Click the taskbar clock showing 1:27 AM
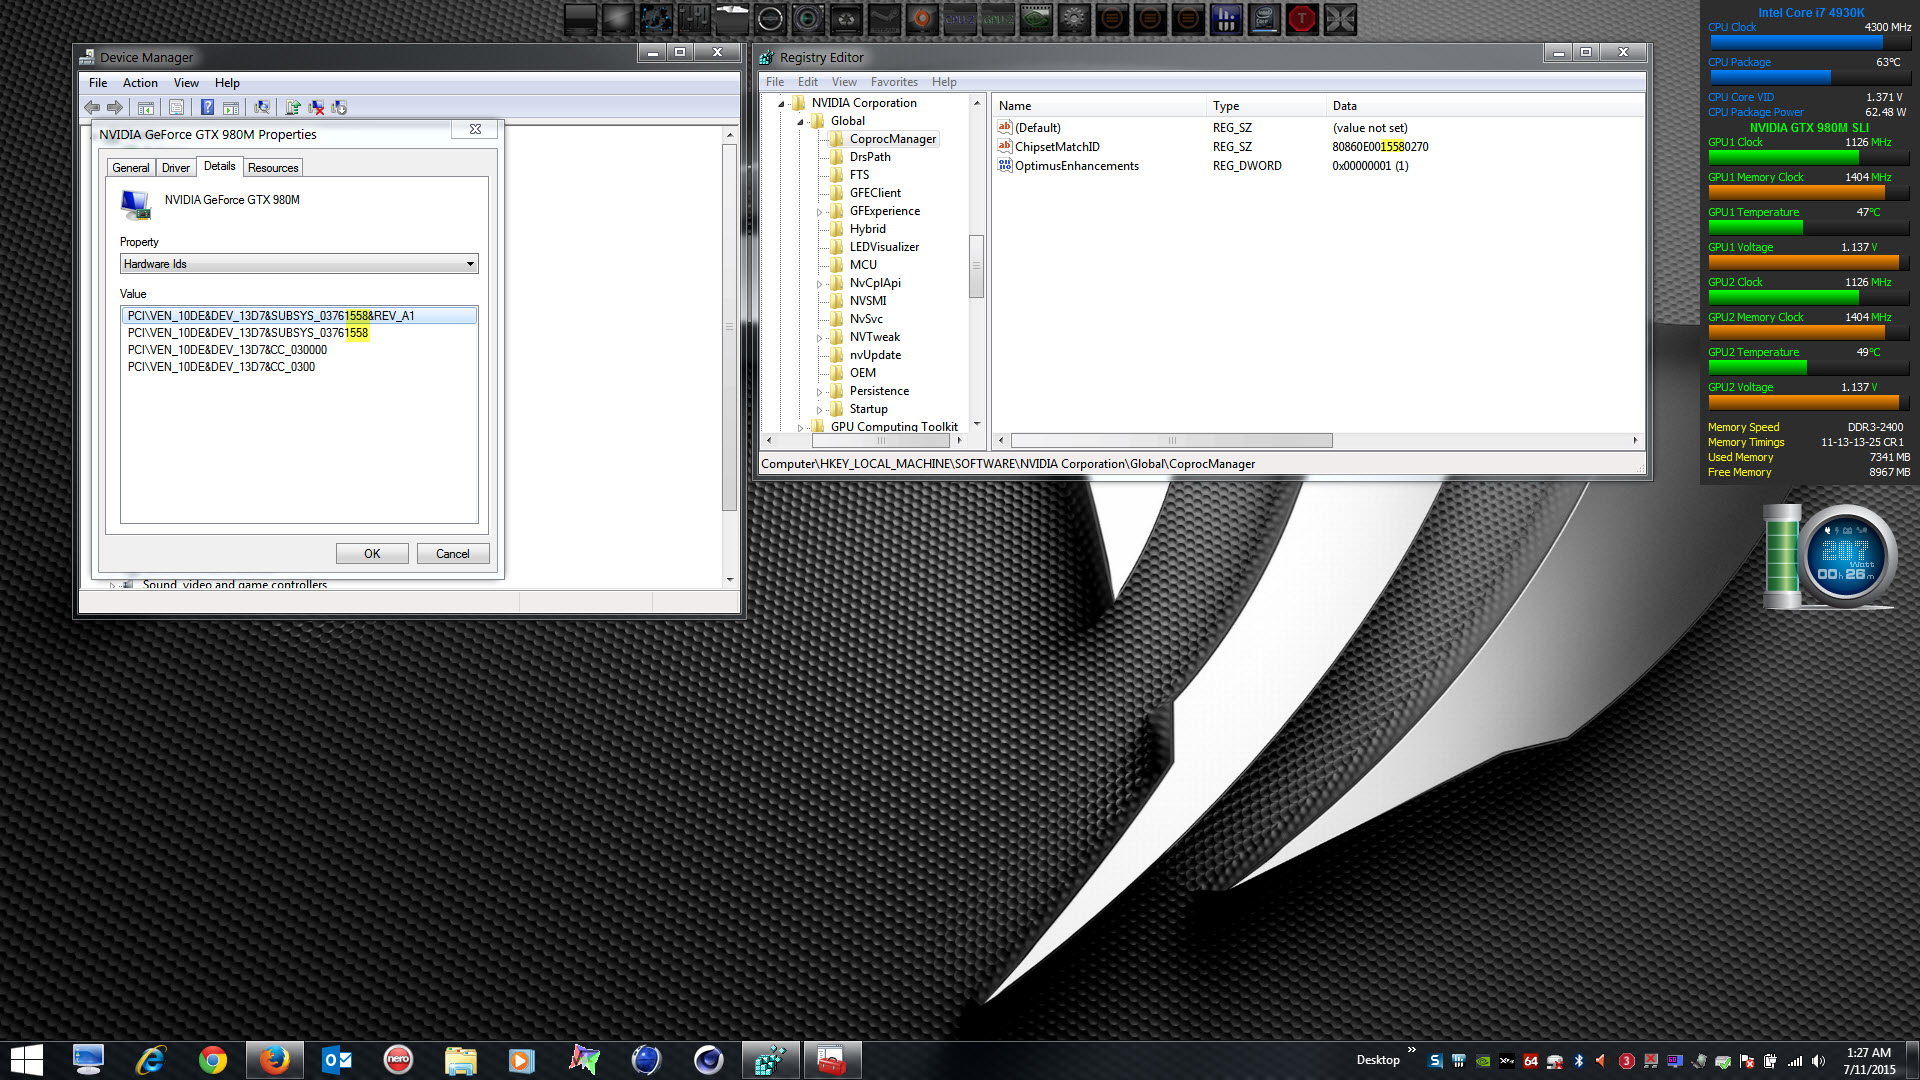 (x=1869, y=1061)
